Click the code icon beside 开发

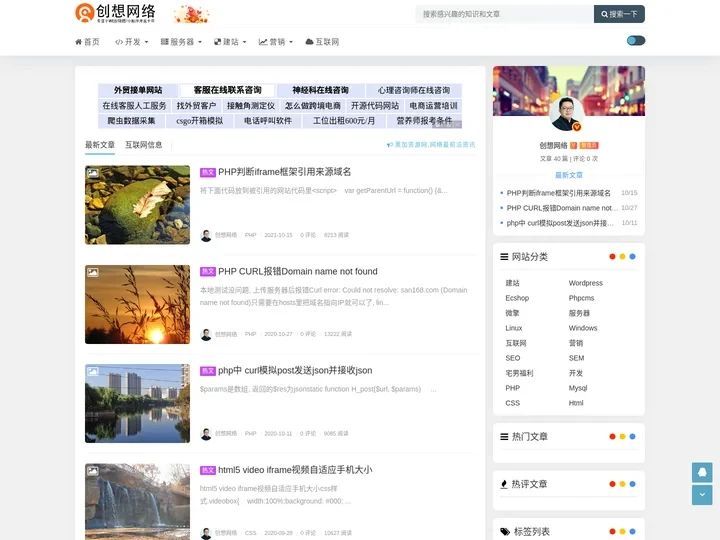point(118,42)
